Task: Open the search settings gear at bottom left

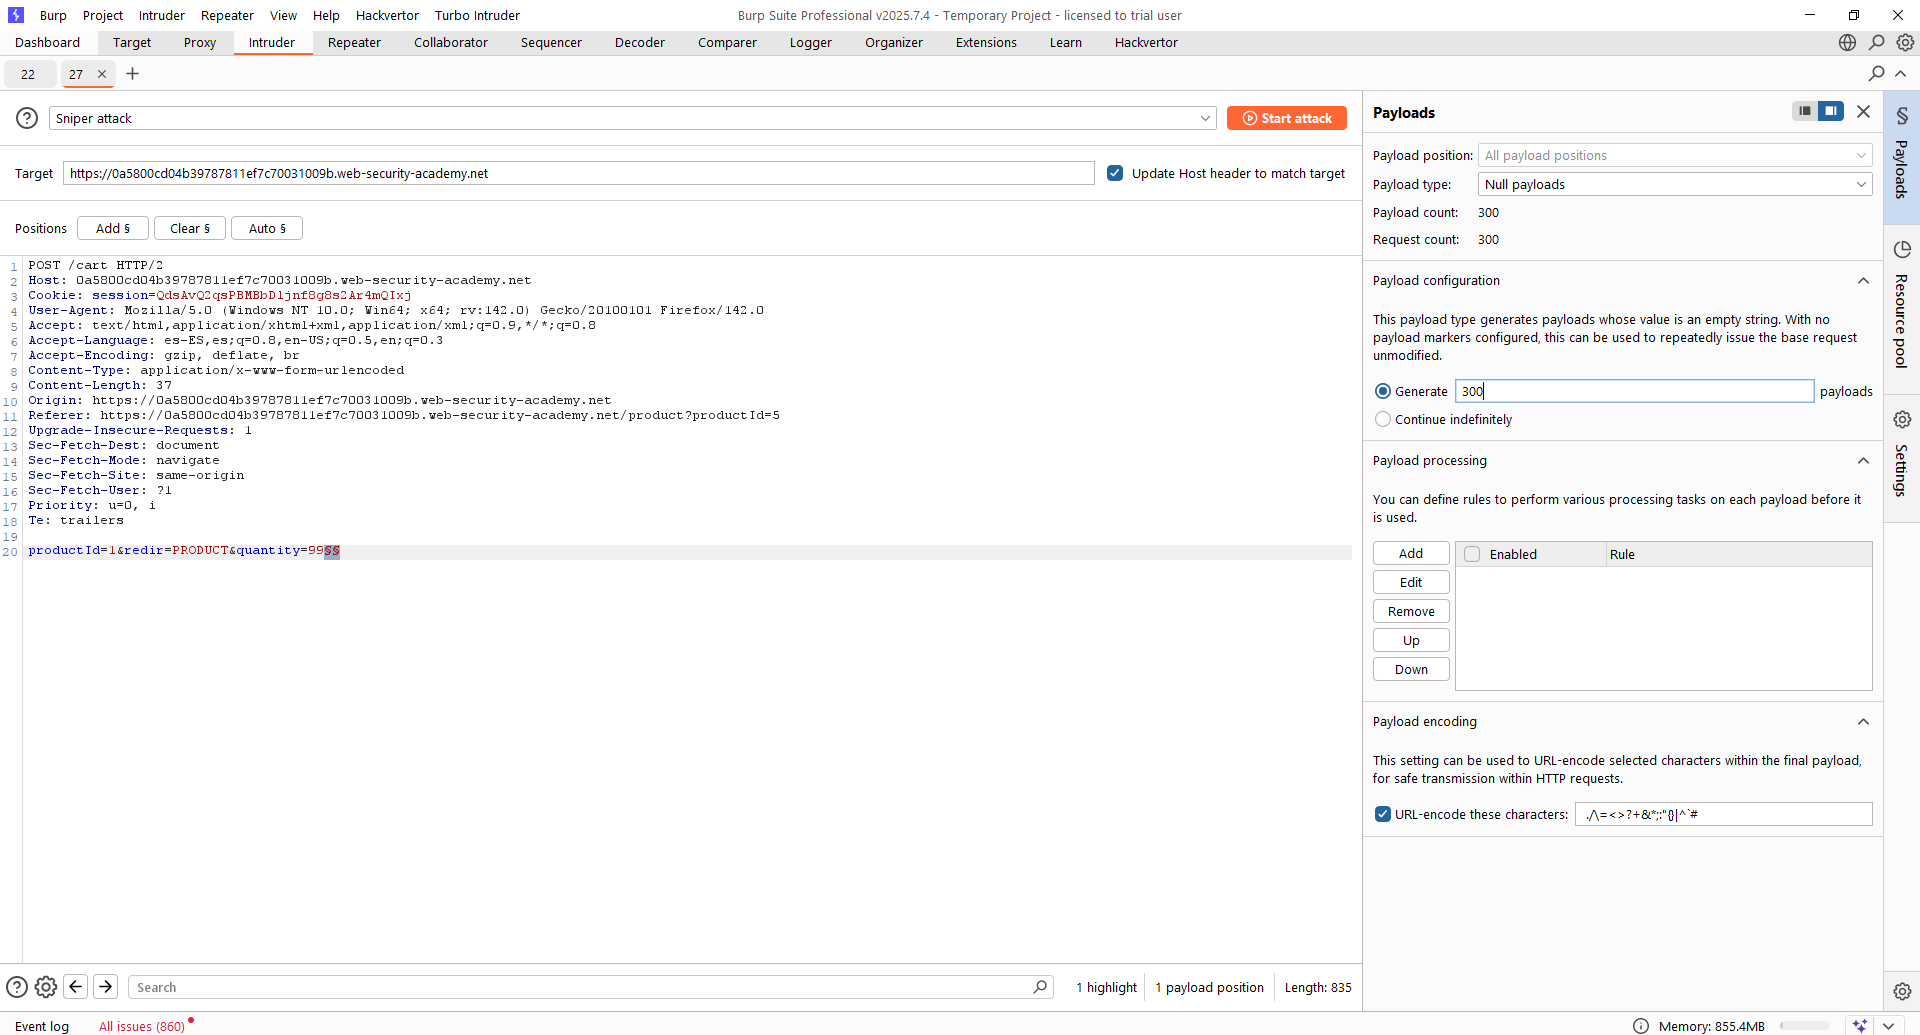Action: [x=46, y=987]
